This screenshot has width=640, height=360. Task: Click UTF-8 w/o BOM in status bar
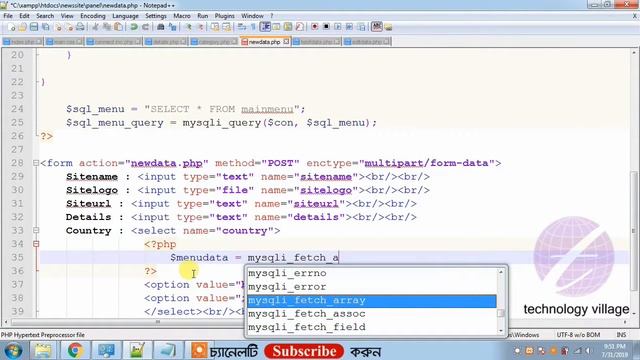(578, 335)
